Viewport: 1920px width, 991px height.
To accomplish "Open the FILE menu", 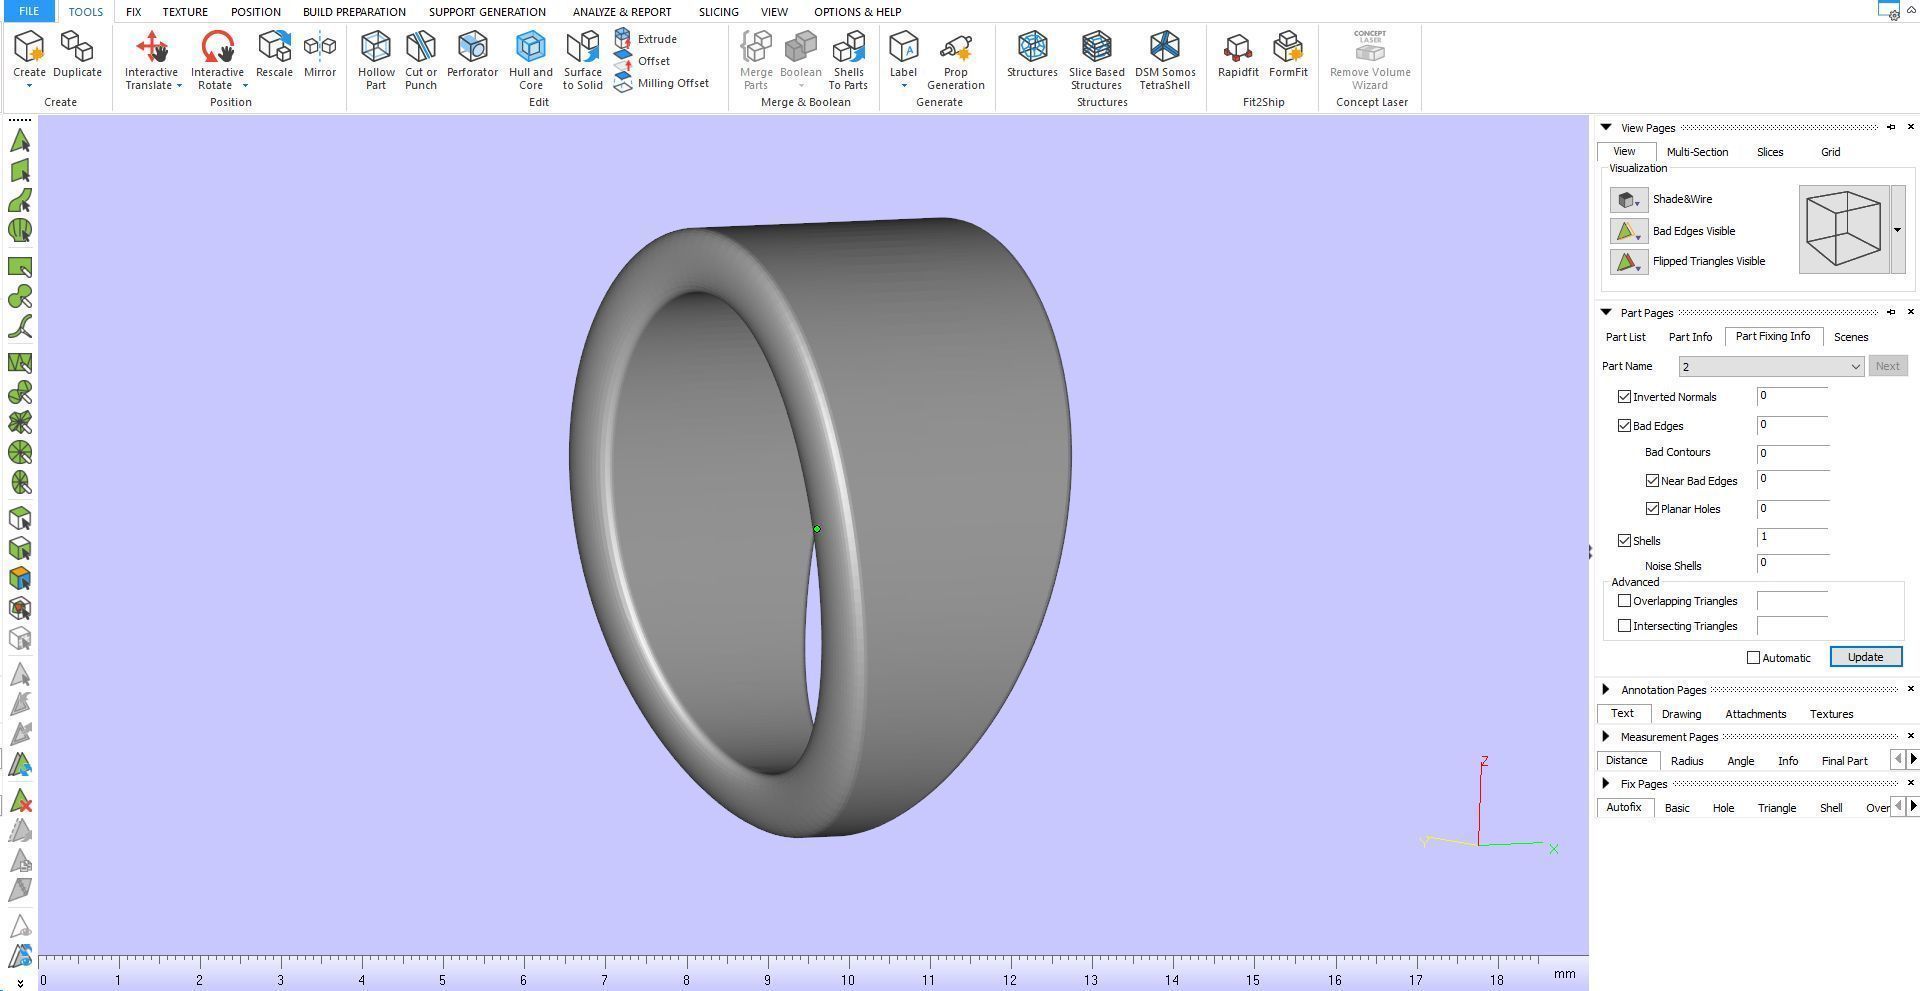I will click(x=29, y=12).
